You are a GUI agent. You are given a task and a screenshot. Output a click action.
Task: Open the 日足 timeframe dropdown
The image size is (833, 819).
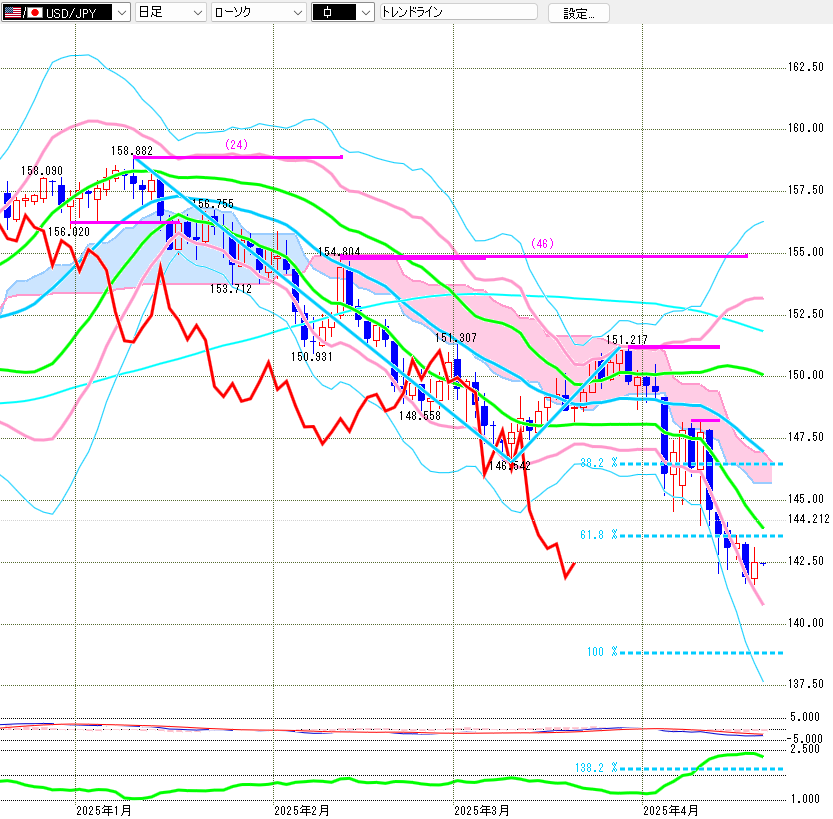[x=171, y=12]
